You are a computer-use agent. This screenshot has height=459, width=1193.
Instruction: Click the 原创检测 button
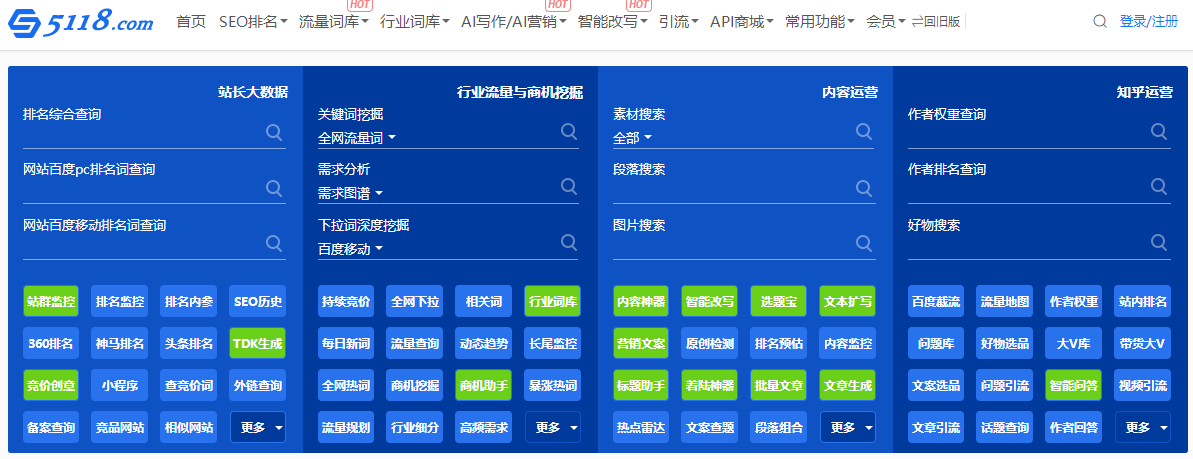click(710, 343)
